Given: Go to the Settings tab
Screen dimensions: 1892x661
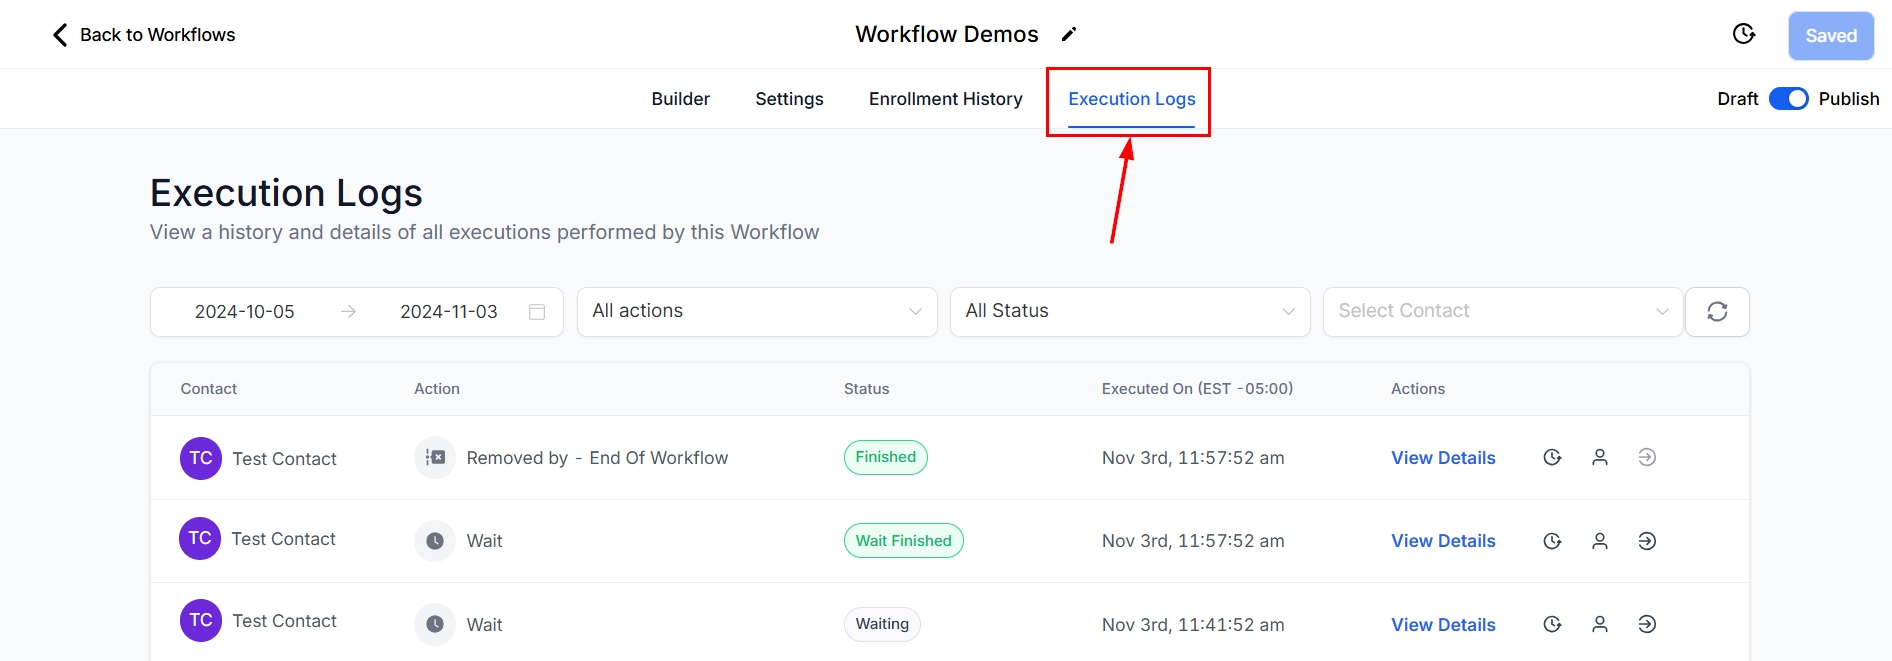Looking at the screenshot, I should point(789,99).
